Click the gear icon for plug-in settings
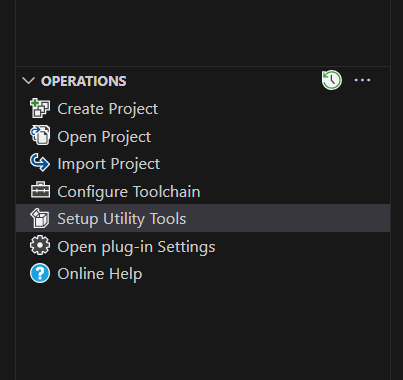The height and width of the screenshot is (380, 403). pyautogui.click(x=40, y=245)
